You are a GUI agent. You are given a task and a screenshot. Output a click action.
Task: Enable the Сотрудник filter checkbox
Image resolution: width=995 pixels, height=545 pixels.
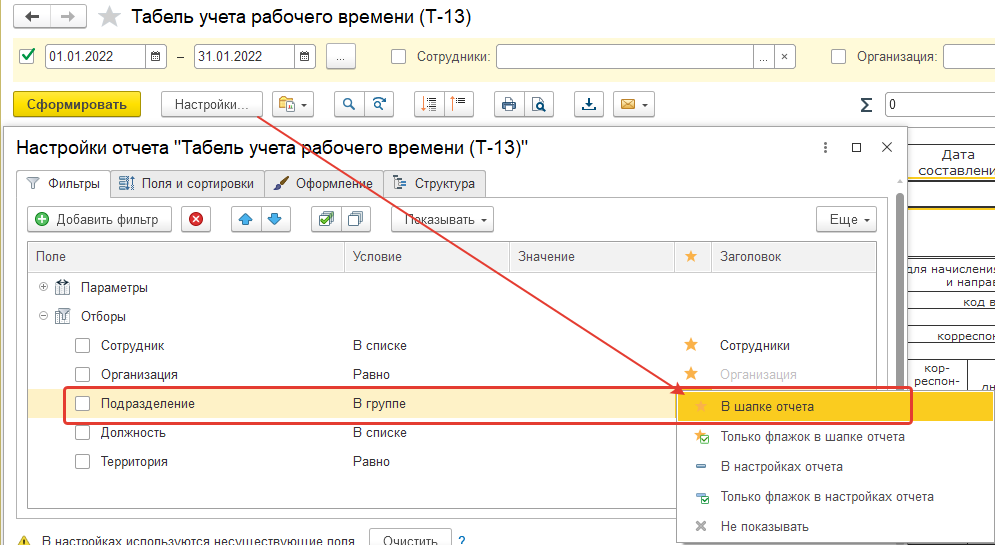coord(83,346)
